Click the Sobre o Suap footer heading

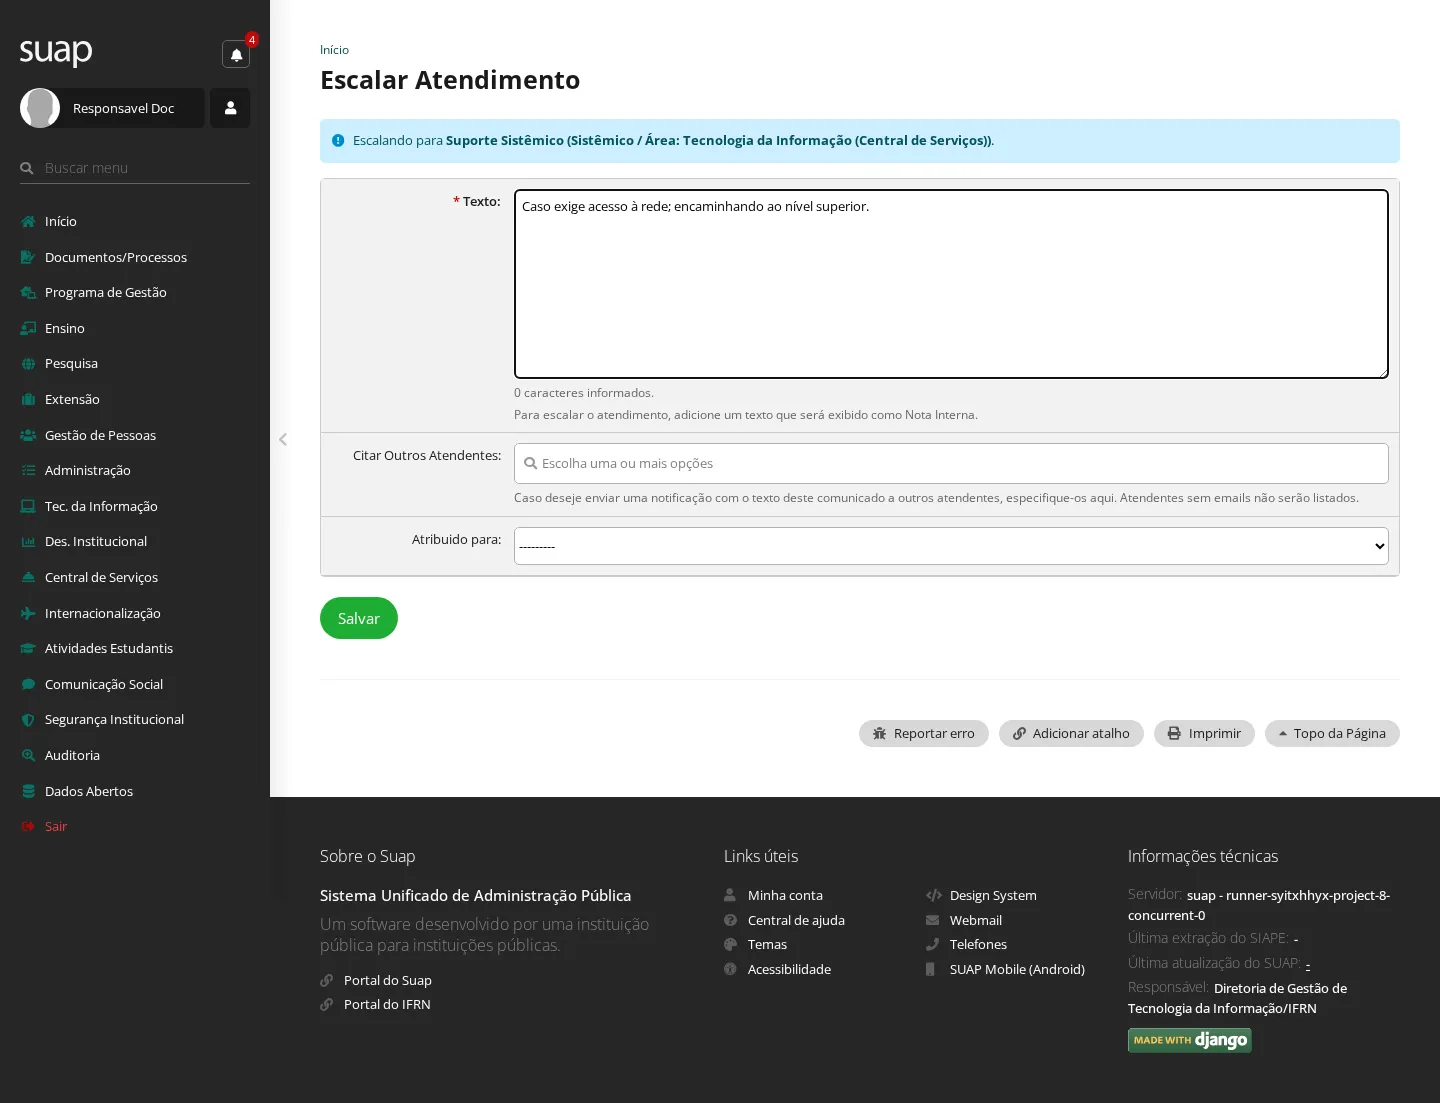[x=367, y=856]
